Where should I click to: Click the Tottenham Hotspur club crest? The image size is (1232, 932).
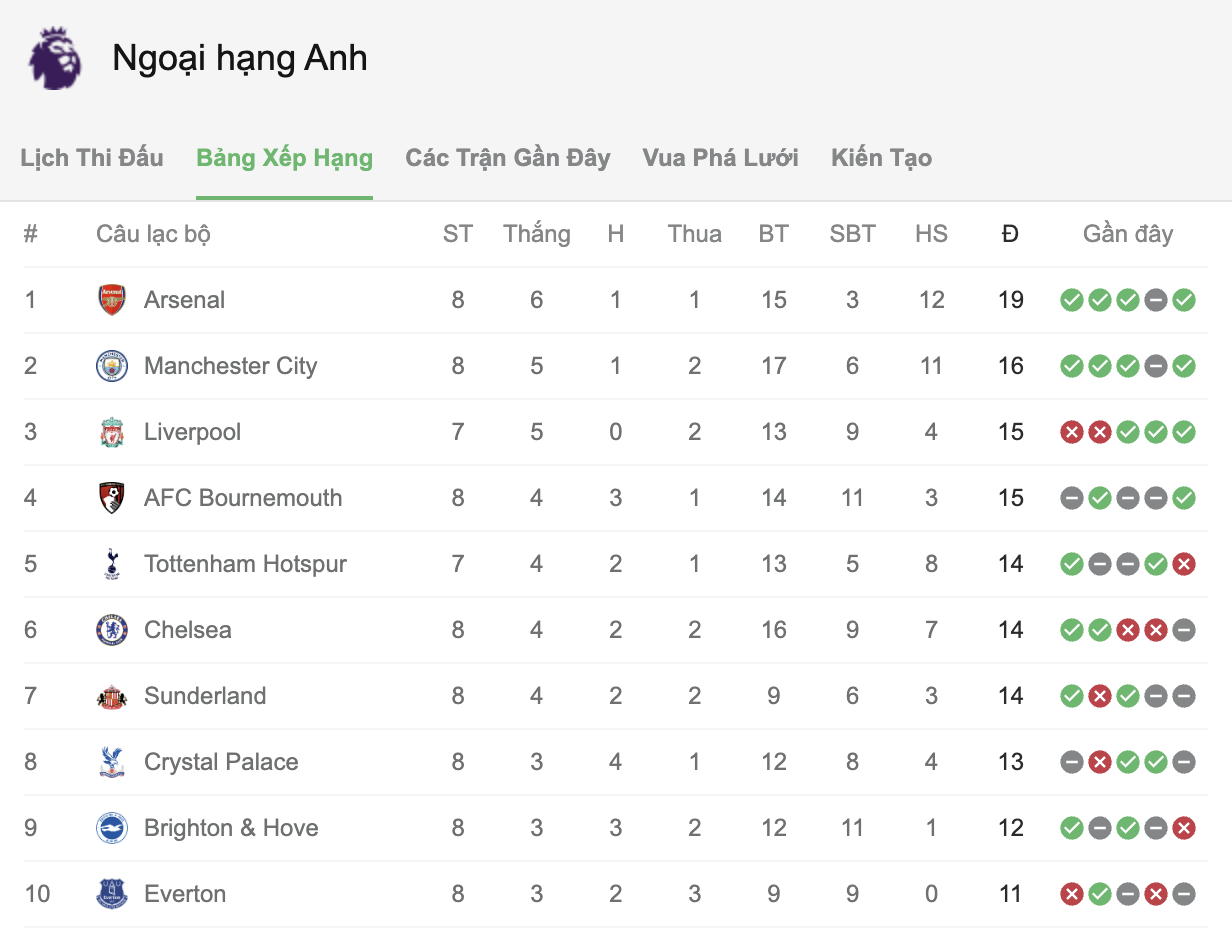pos(112,564)
